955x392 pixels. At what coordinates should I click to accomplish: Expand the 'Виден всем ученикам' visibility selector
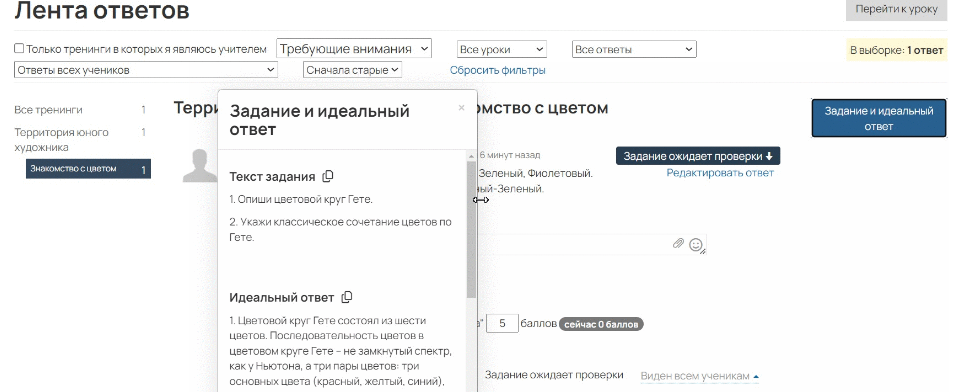(x=700, y=376)
